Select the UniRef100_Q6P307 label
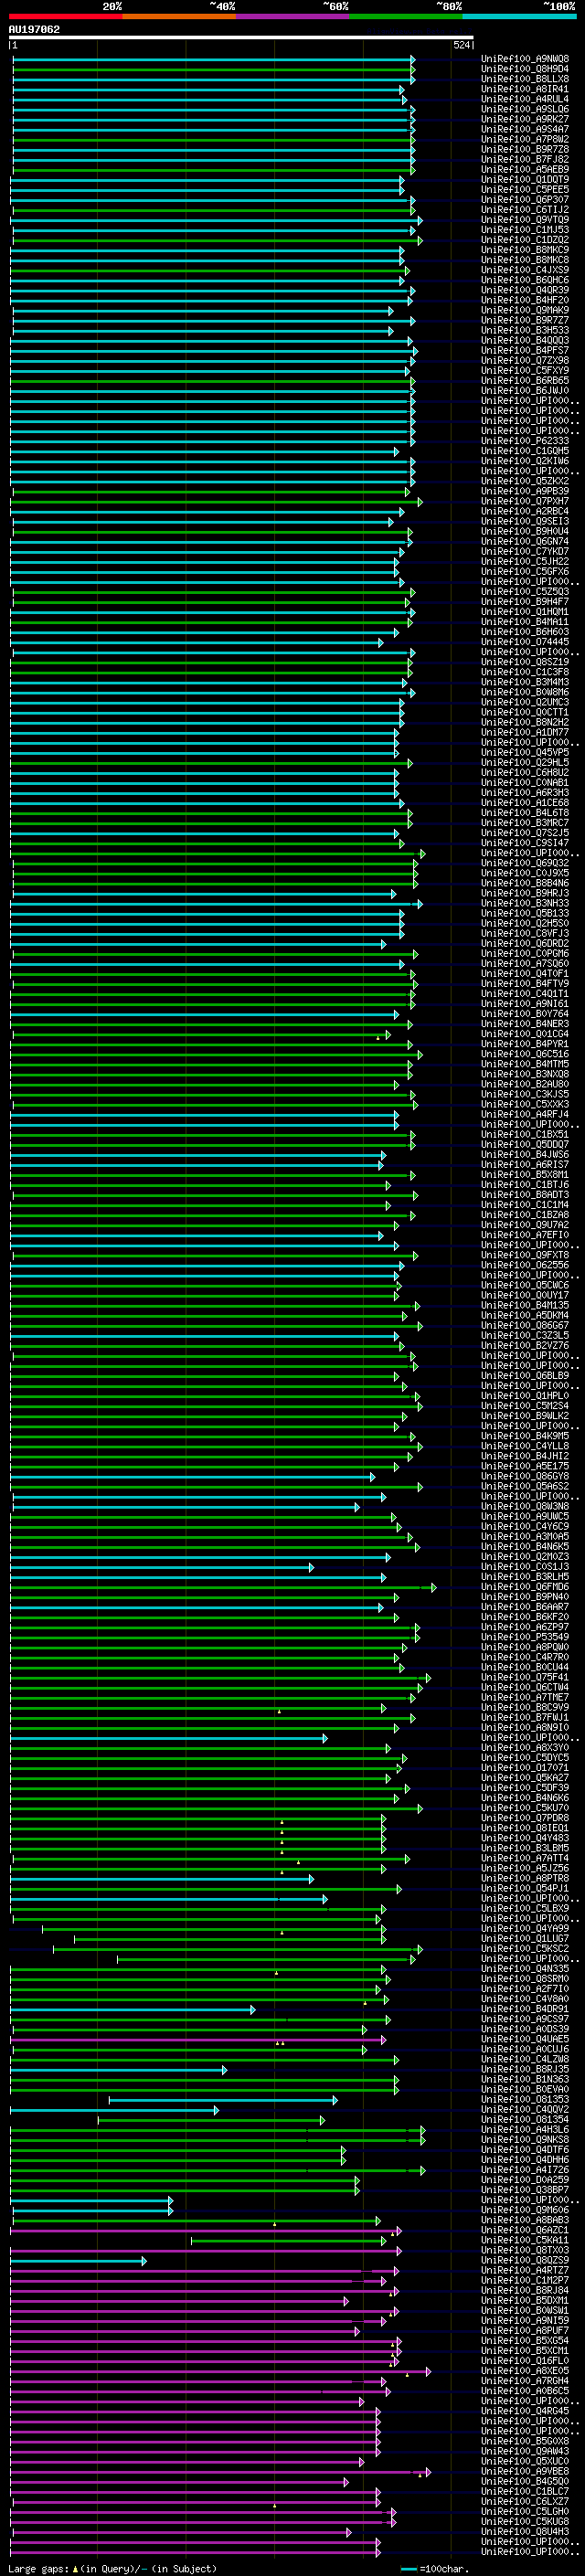585x2576 pixels. [525, 200]
